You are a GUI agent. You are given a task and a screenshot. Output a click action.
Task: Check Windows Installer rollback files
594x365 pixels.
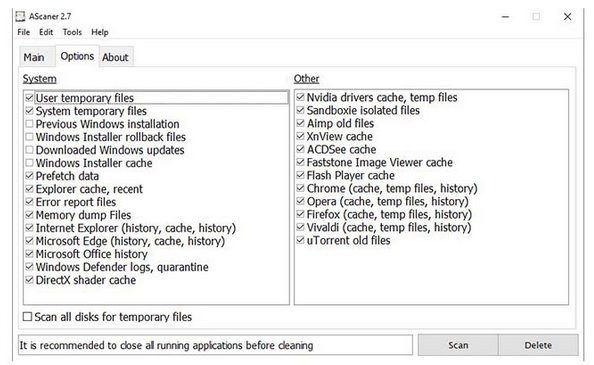29,137
